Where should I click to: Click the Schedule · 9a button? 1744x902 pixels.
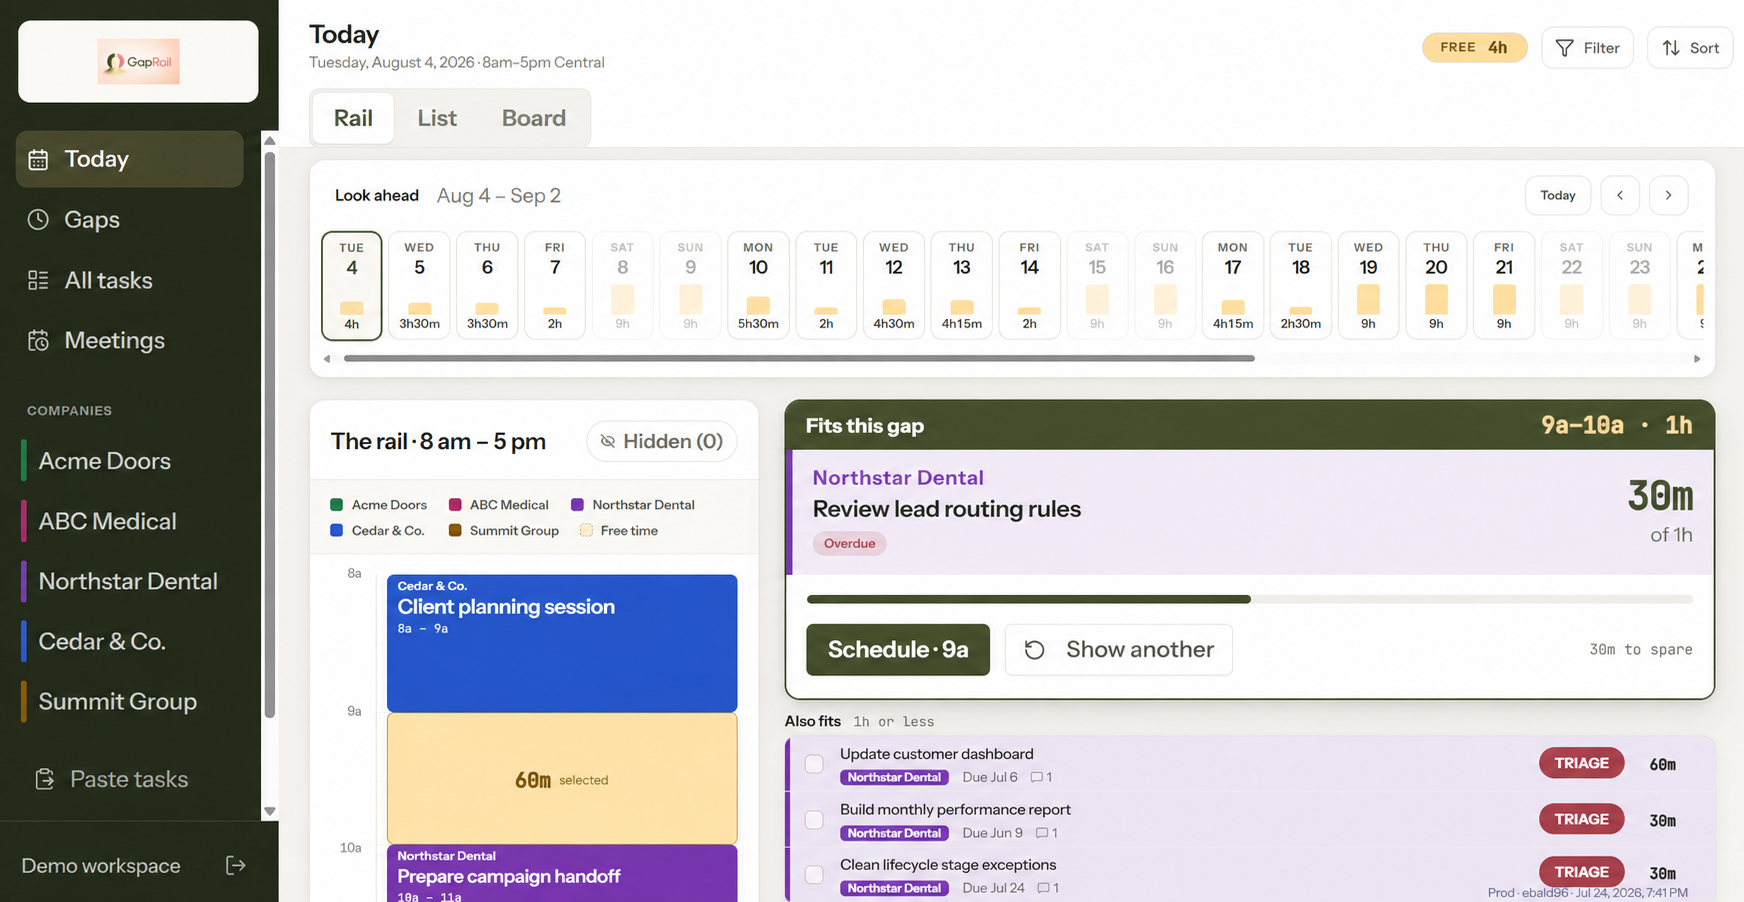click(898, 650)
